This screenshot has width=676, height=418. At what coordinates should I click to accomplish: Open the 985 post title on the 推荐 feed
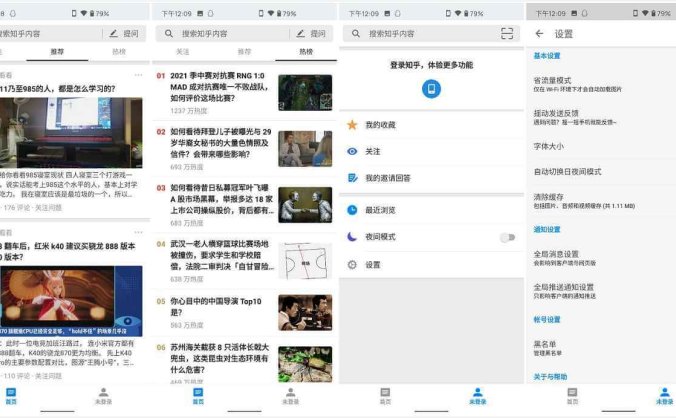58,89
